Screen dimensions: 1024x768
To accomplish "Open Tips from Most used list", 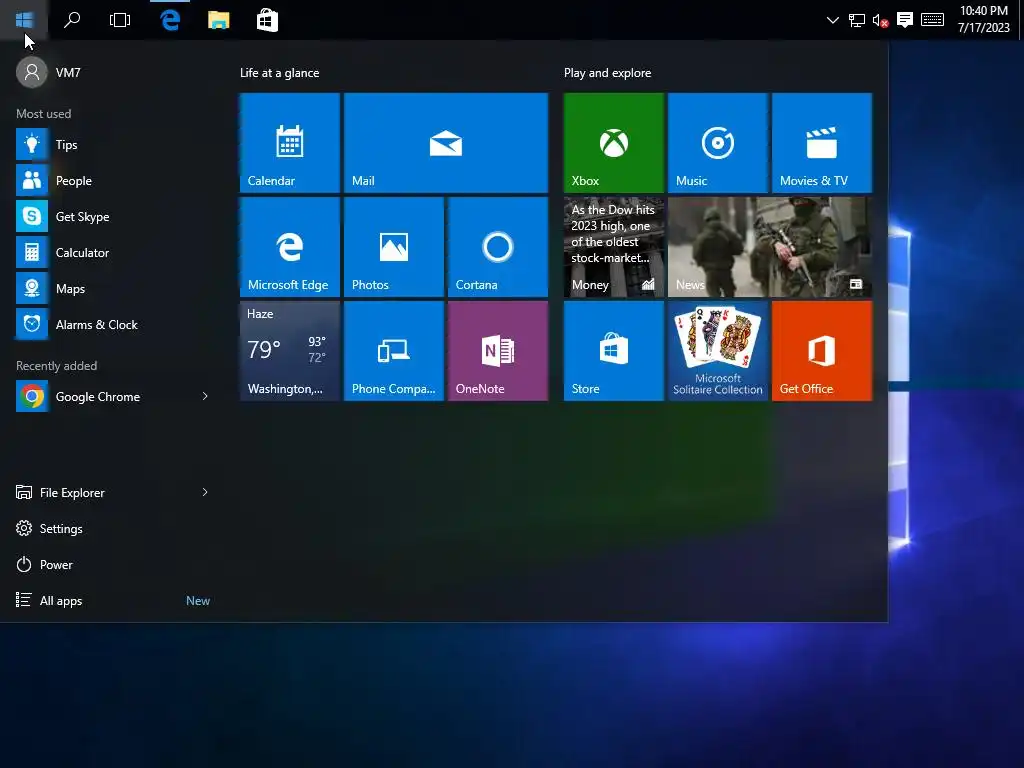I will coord(112,144).
